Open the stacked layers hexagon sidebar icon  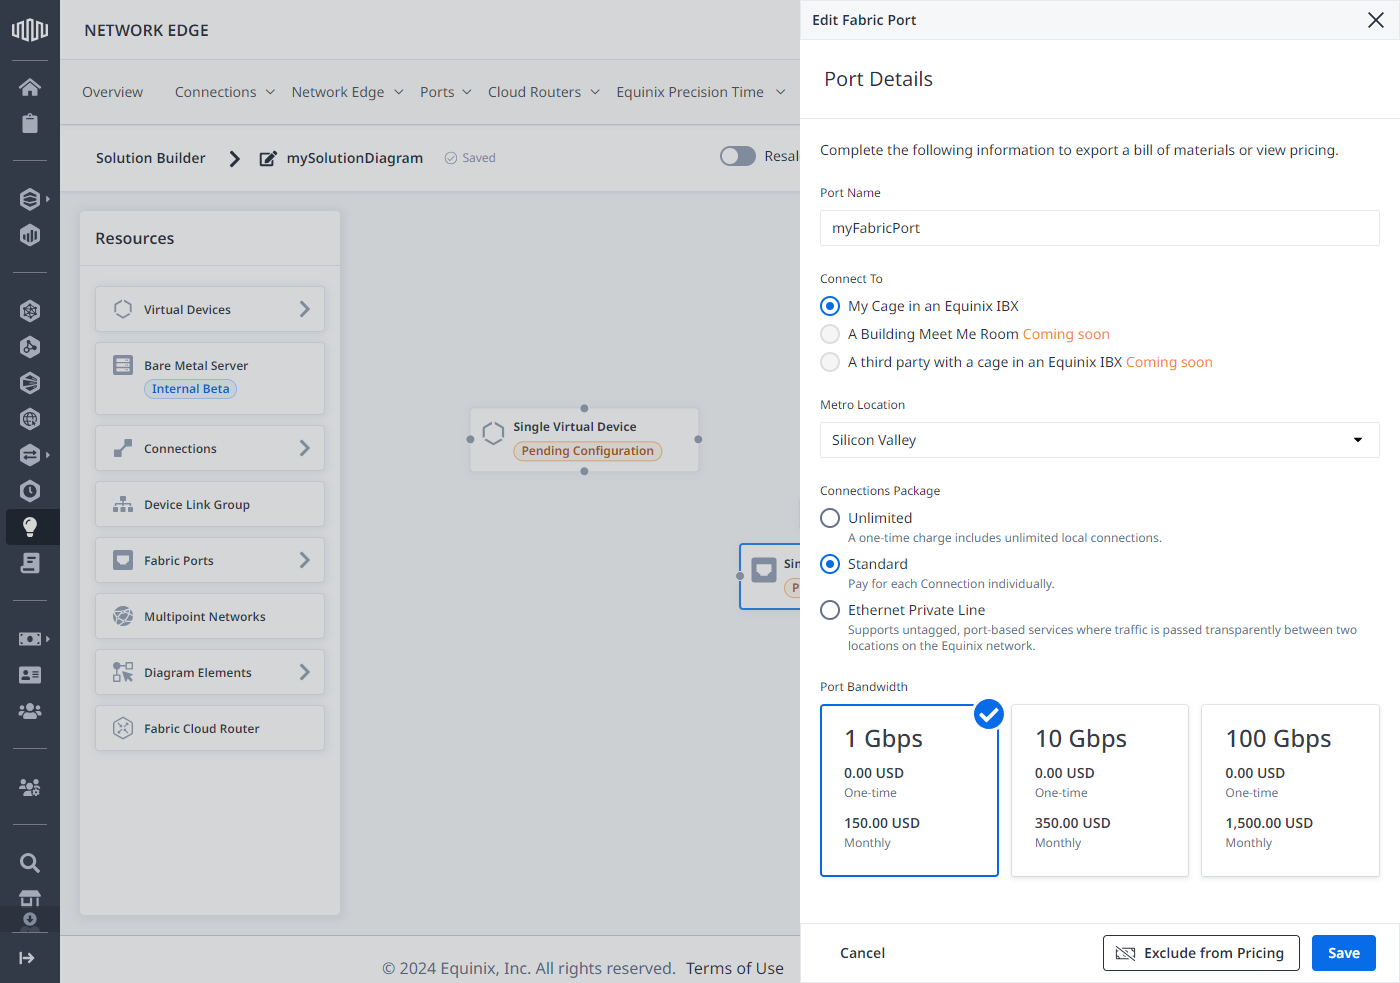[30, 199]
